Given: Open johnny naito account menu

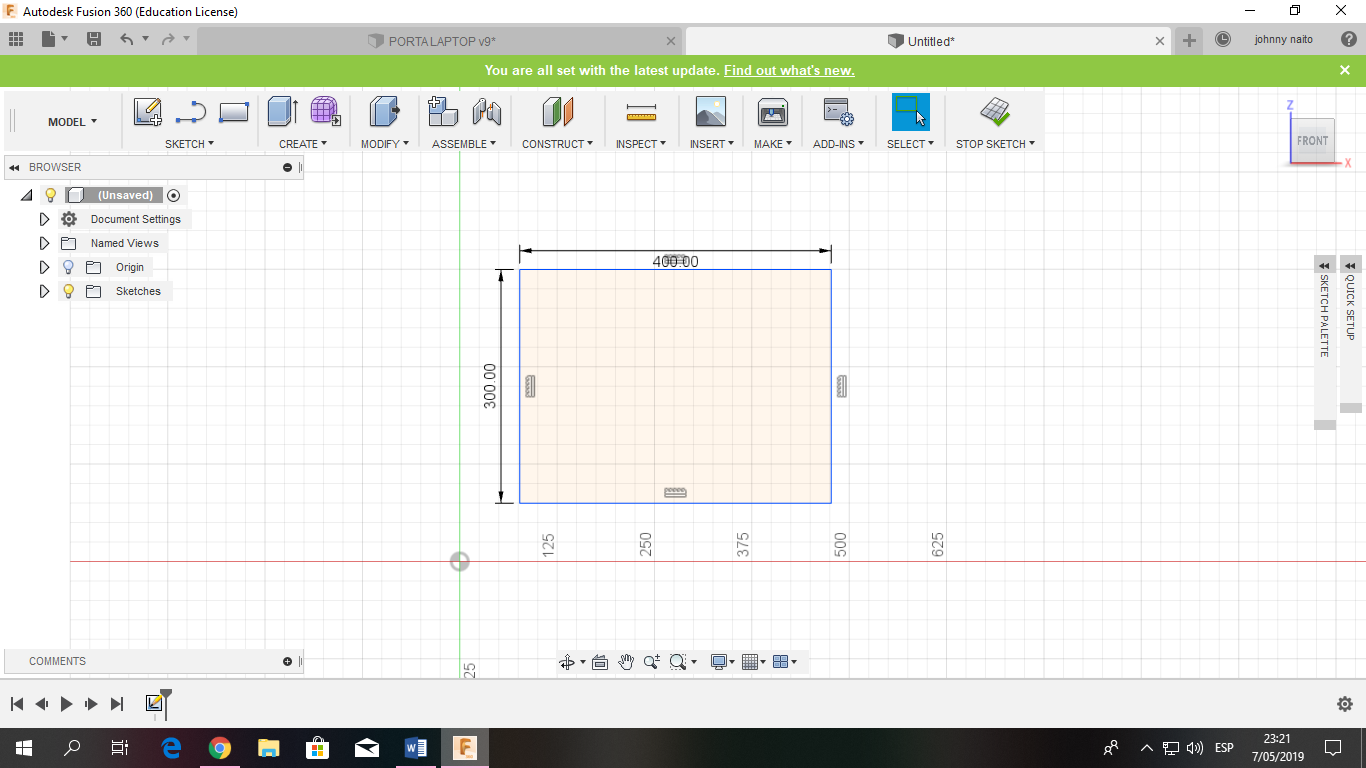Looking at the screenshot, I should point(1284,40).
